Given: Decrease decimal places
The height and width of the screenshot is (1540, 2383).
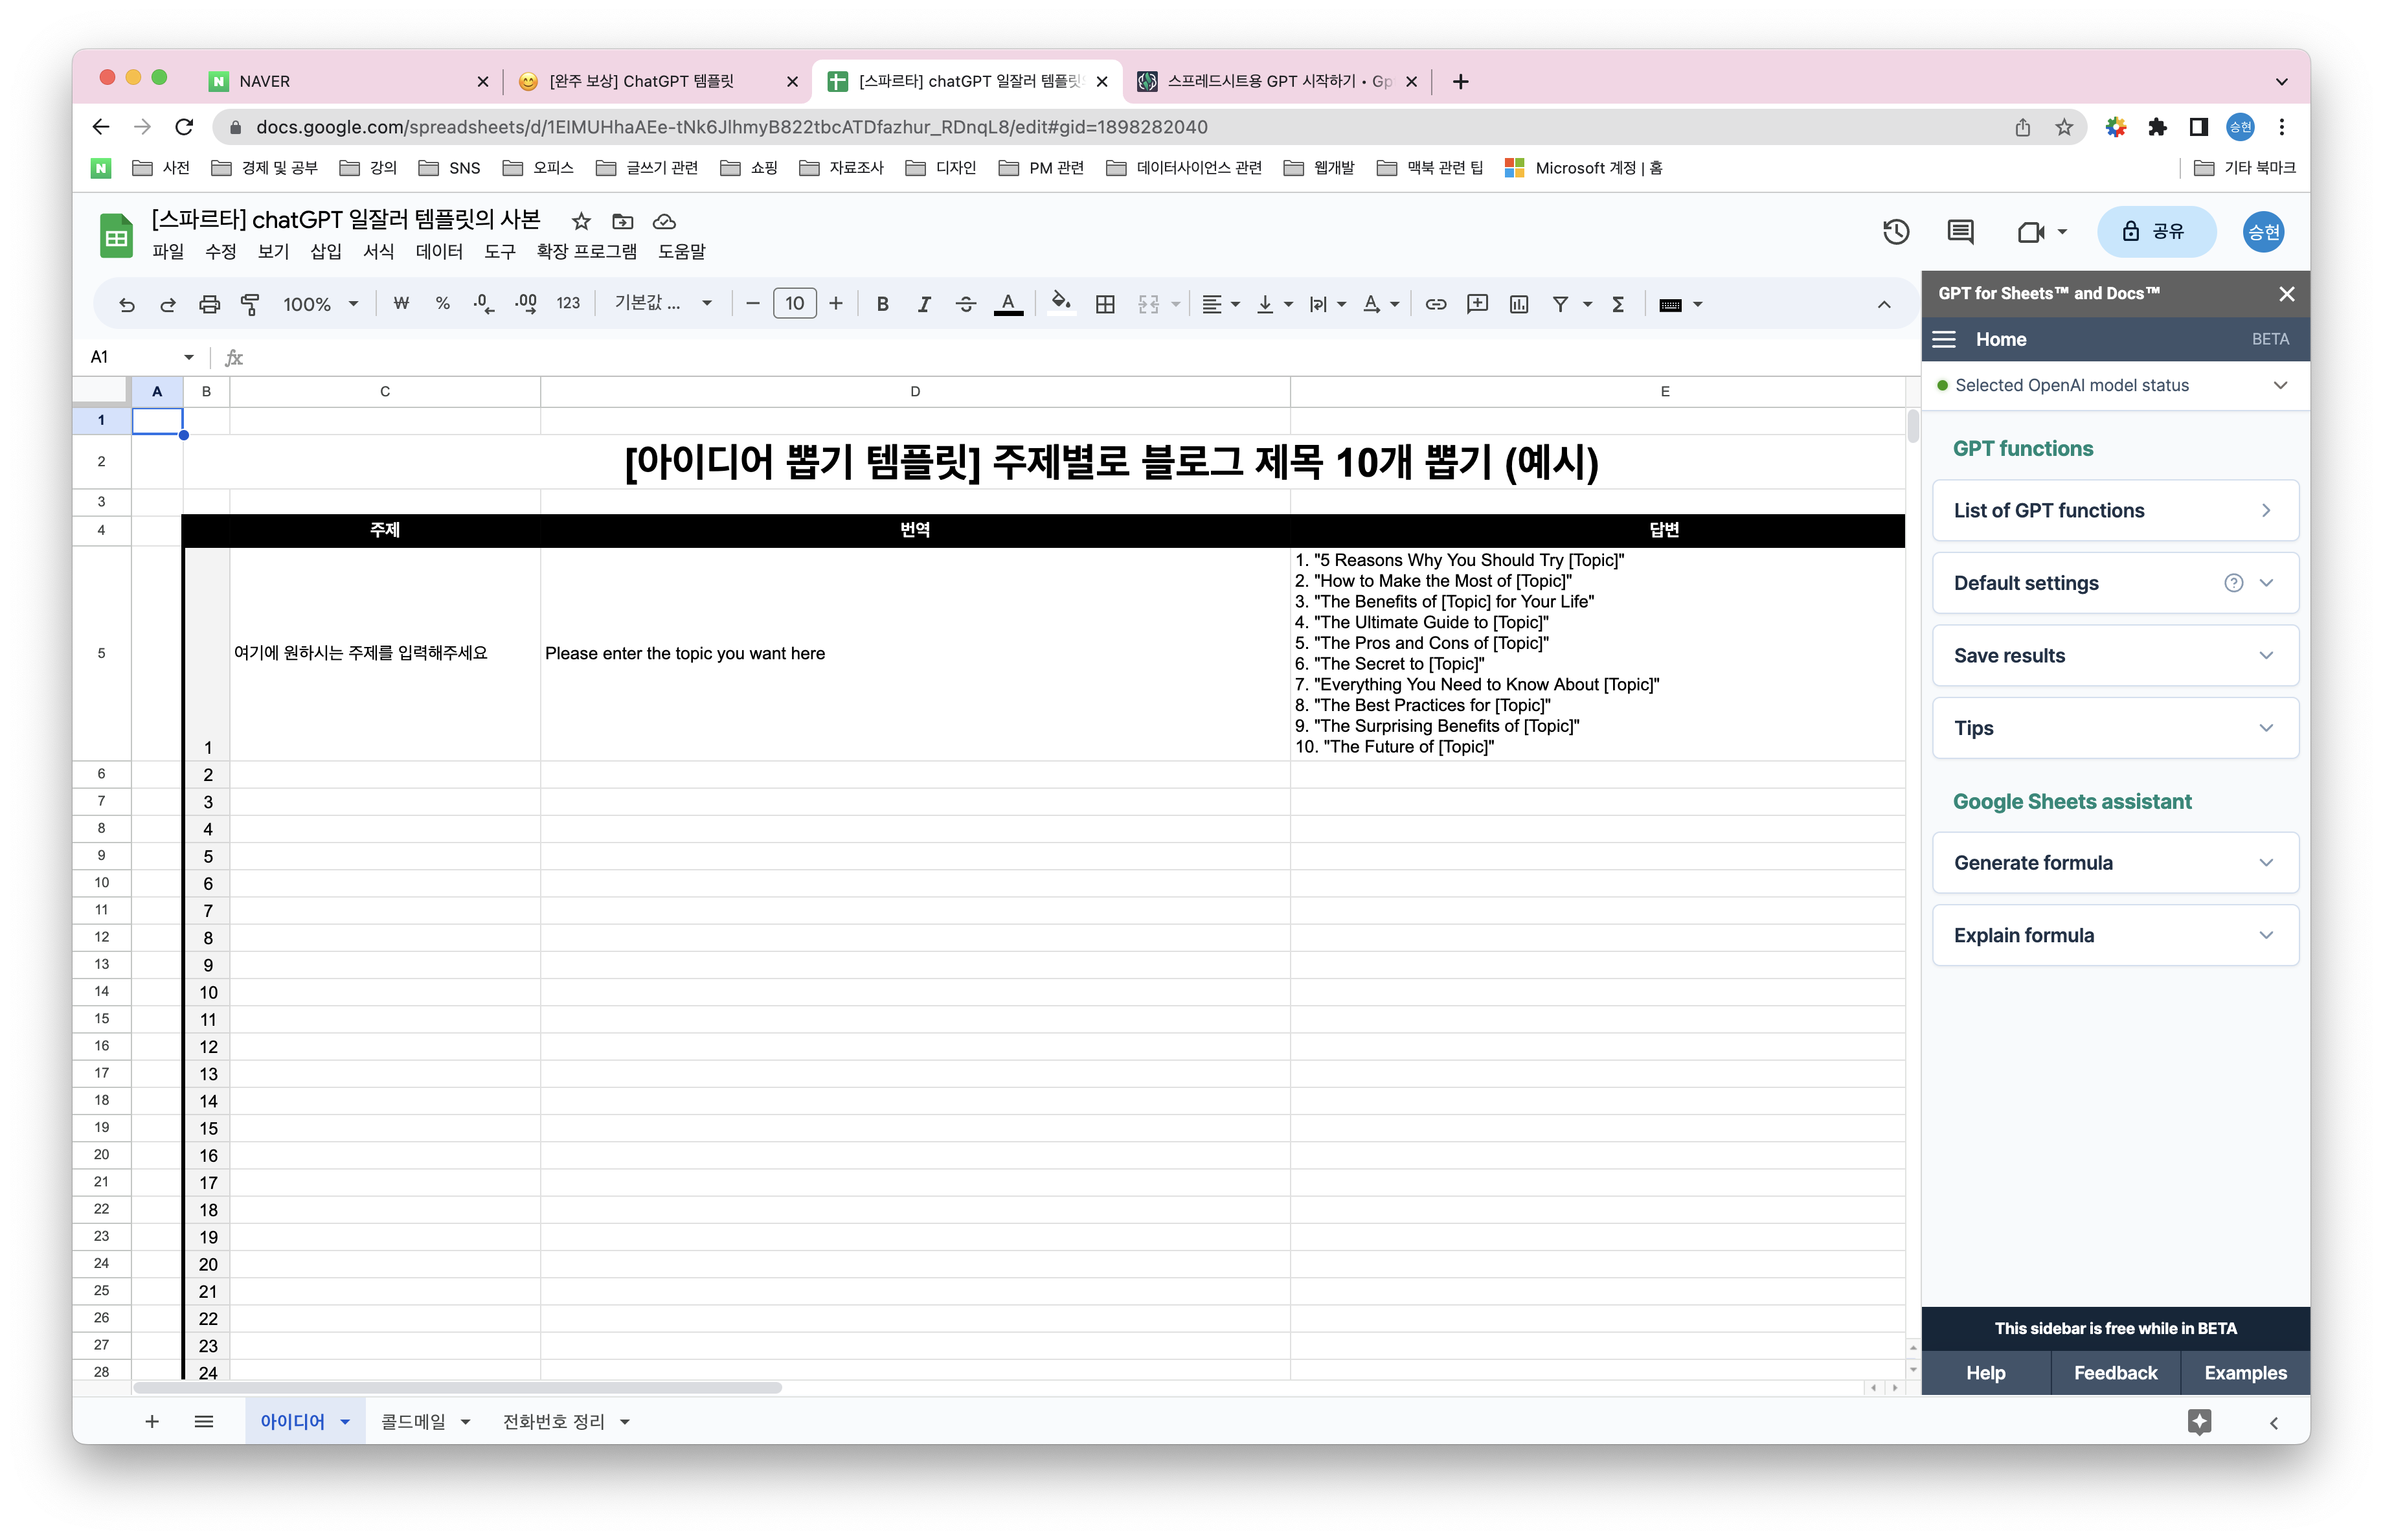Looking at the screenshot, I should click(x=483, y=304).
